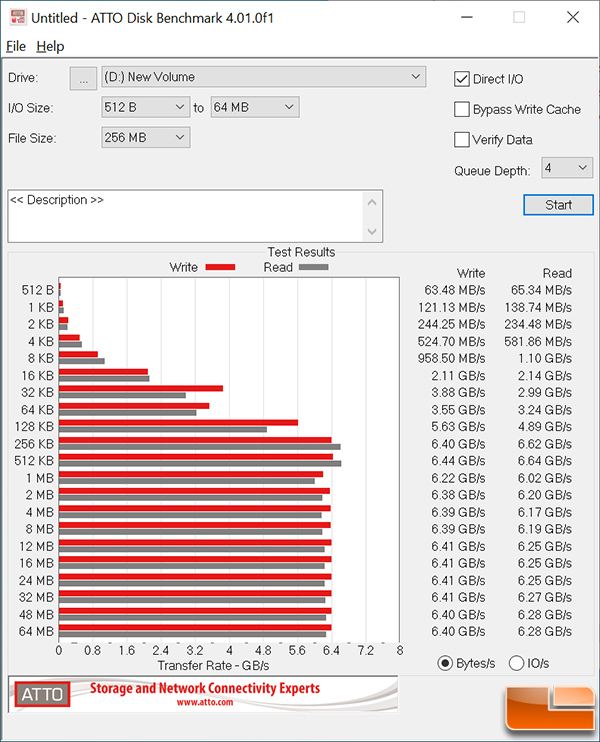Enable the Verify Data checkbox

point(461,140)
